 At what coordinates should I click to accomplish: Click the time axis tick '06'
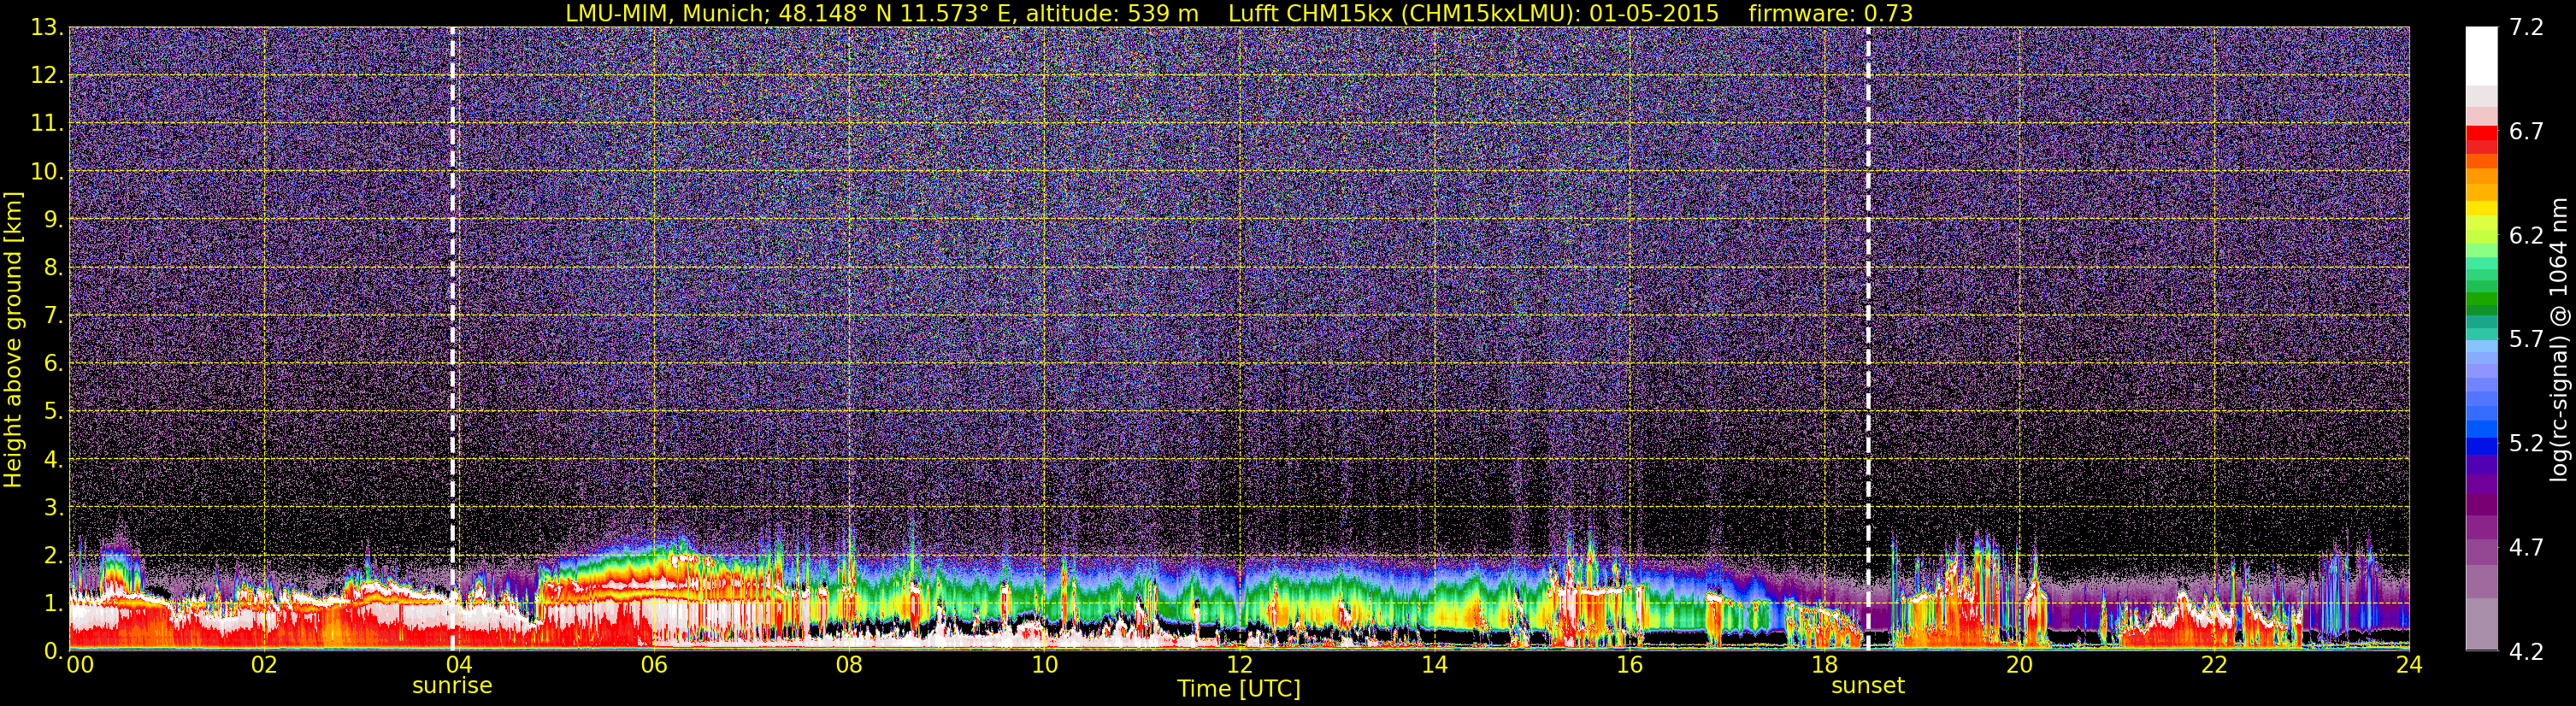coord(654,665)
